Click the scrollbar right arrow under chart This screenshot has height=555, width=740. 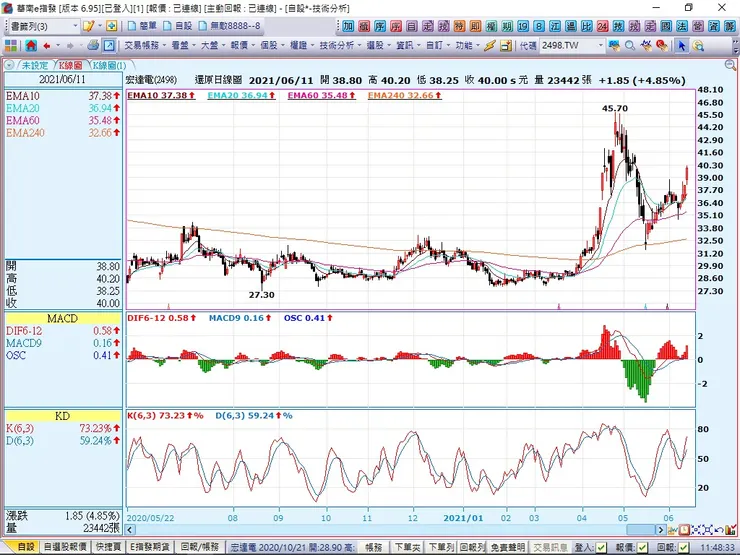662,530
